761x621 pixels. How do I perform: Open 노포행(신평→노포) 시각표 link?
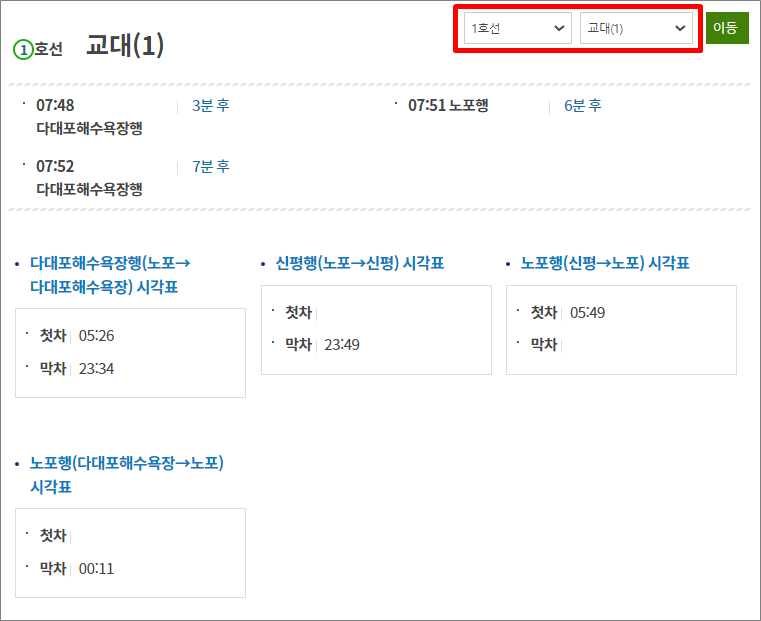605,263
